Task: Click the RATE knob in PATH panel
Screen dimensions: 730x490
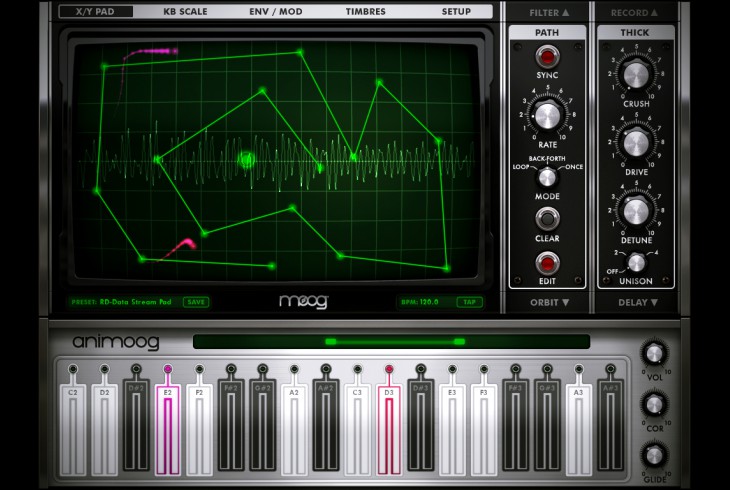Action: 548,116
